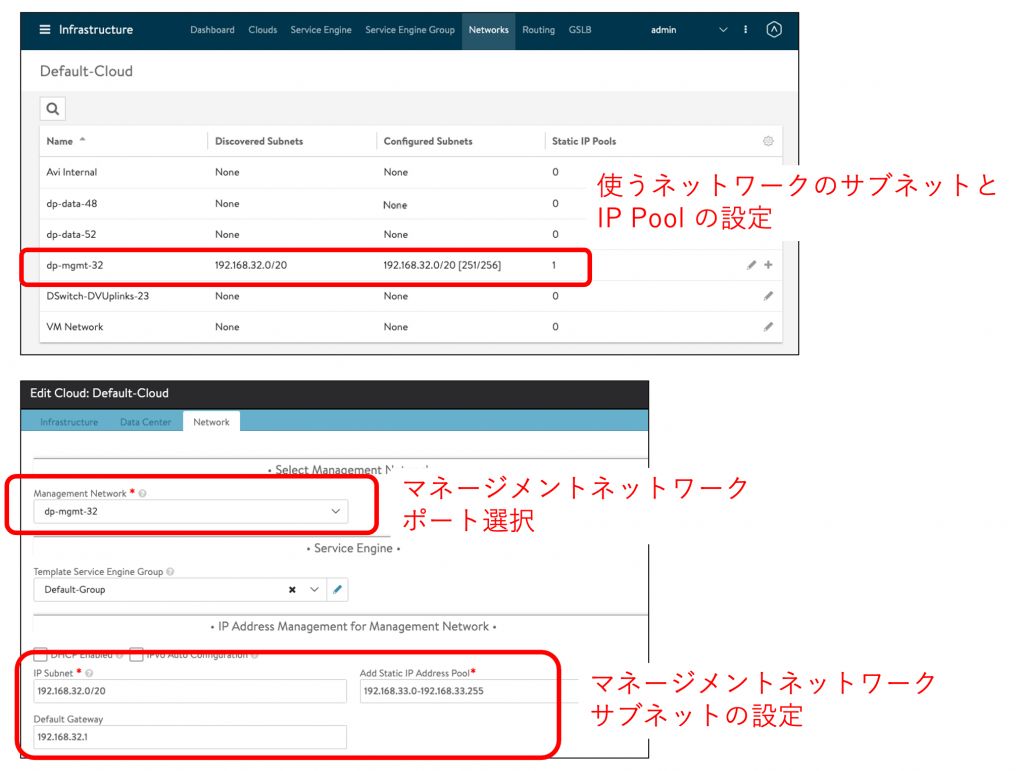The height and width of the screenshot is (771, 1024).
Task: Open the Routing page
Action: (x=539, y=30)
